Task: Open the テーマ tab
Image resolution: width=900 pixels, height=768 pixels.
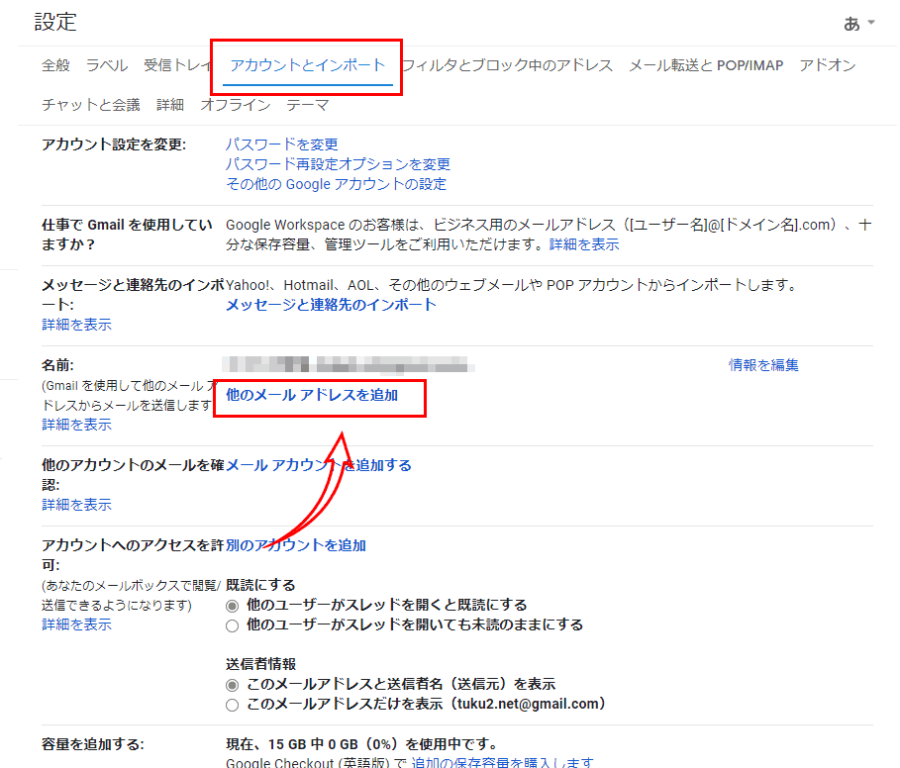Action: coord(308,105)
